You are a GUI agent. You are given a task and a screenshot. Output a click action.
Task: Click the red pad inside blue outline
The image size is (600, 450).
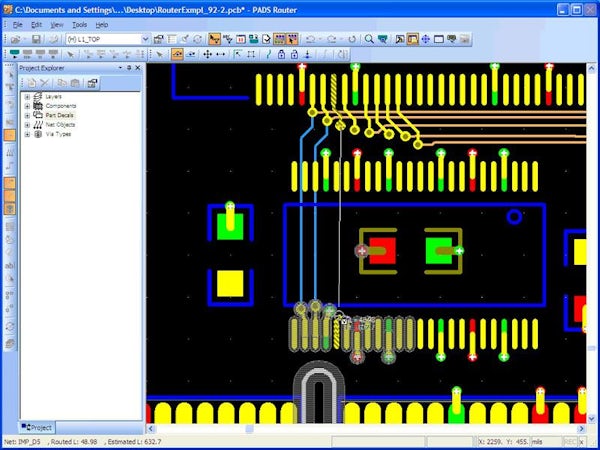click(x=382, y=251)
